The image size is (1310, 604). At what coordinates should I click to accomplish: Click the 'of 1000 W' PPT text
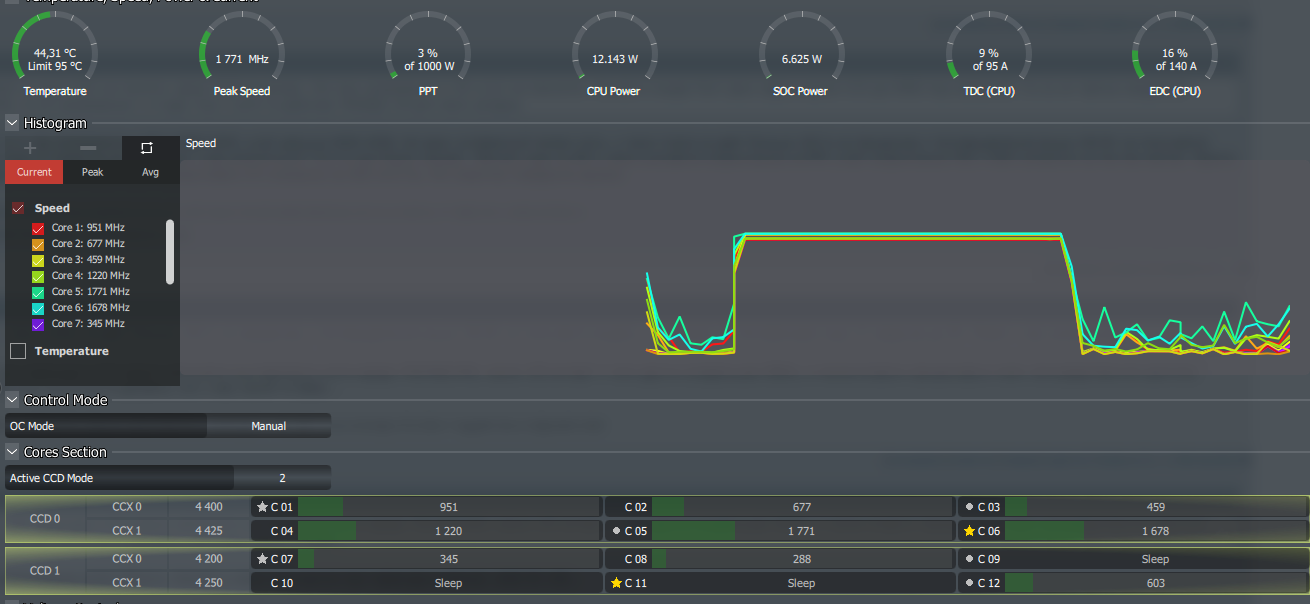pos(429,66)
